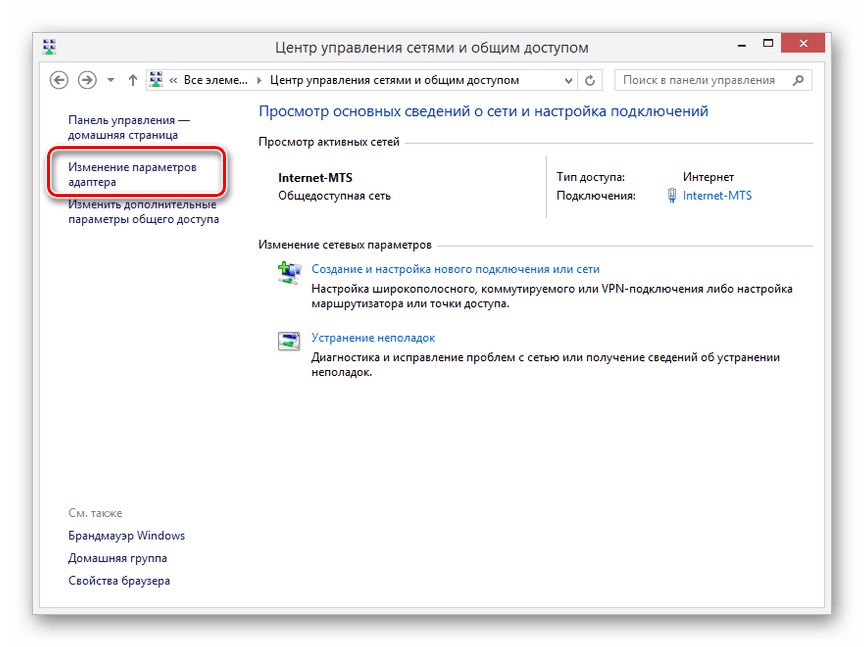Open 'Свойства браузера' link
The width and height of the screenshot is (864, 647).
point(119,581)
